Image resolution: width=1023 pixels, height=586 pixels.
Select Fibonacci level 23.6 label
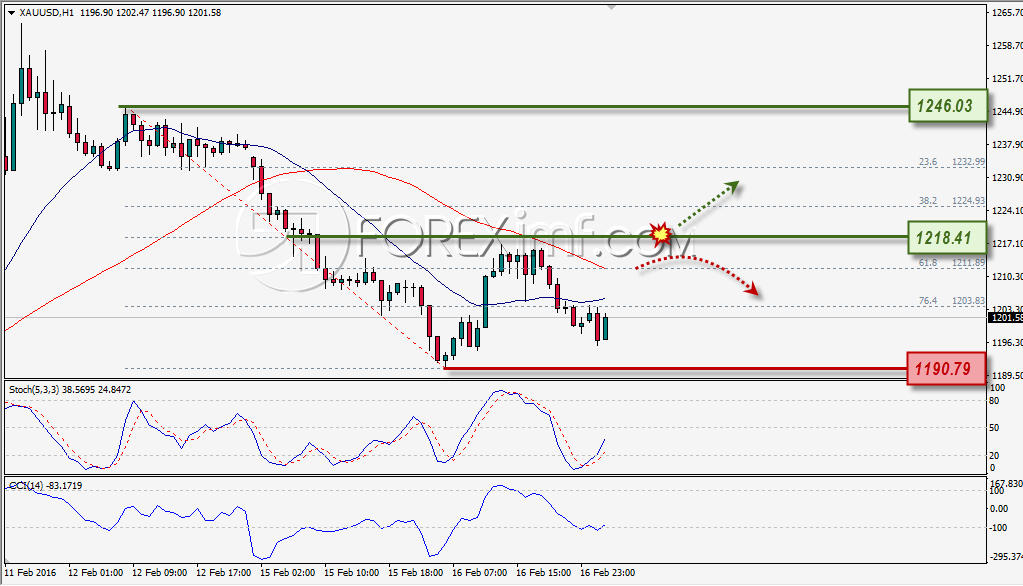point(928,162)
